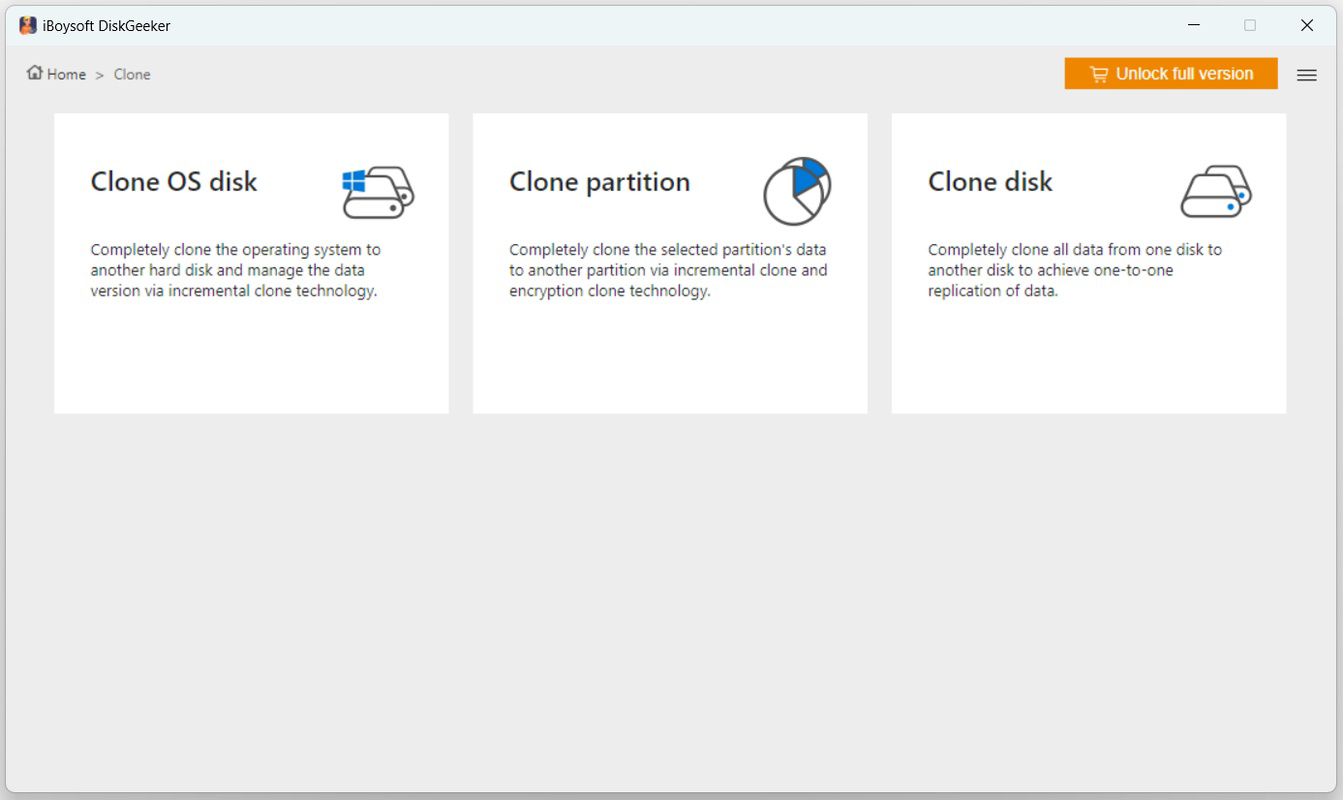Click the Clone disk drive icon
The height and width of the screenshot is (800, 1343).
click(1216, 192)
